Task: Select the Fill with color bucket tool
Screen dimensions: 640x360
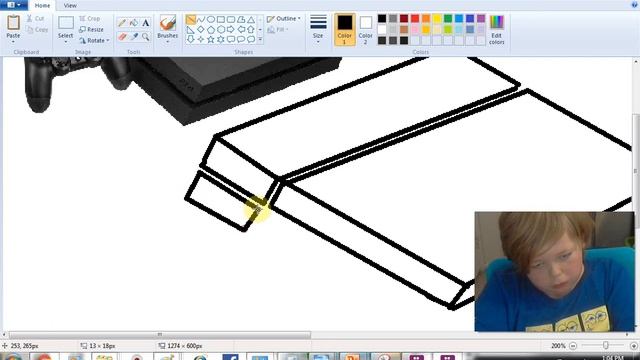Action: coord(134,23)
